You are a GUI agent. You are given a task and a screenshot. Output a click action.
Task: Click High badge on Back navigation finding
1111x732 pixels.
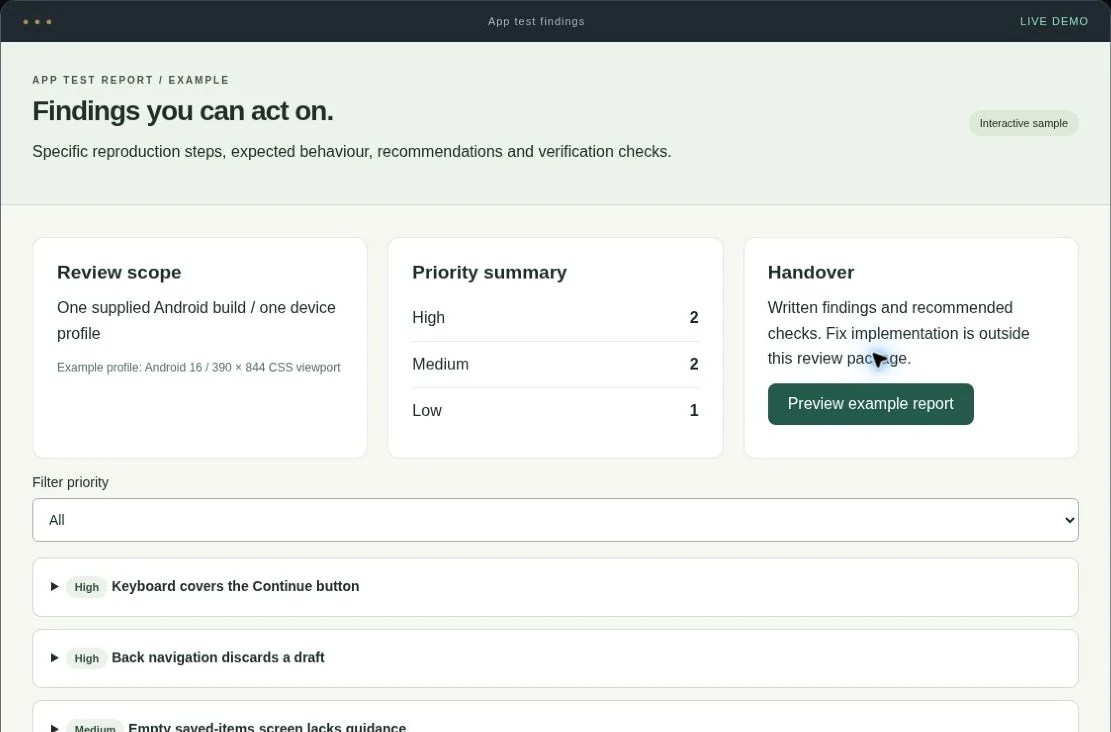coord(86,658)
